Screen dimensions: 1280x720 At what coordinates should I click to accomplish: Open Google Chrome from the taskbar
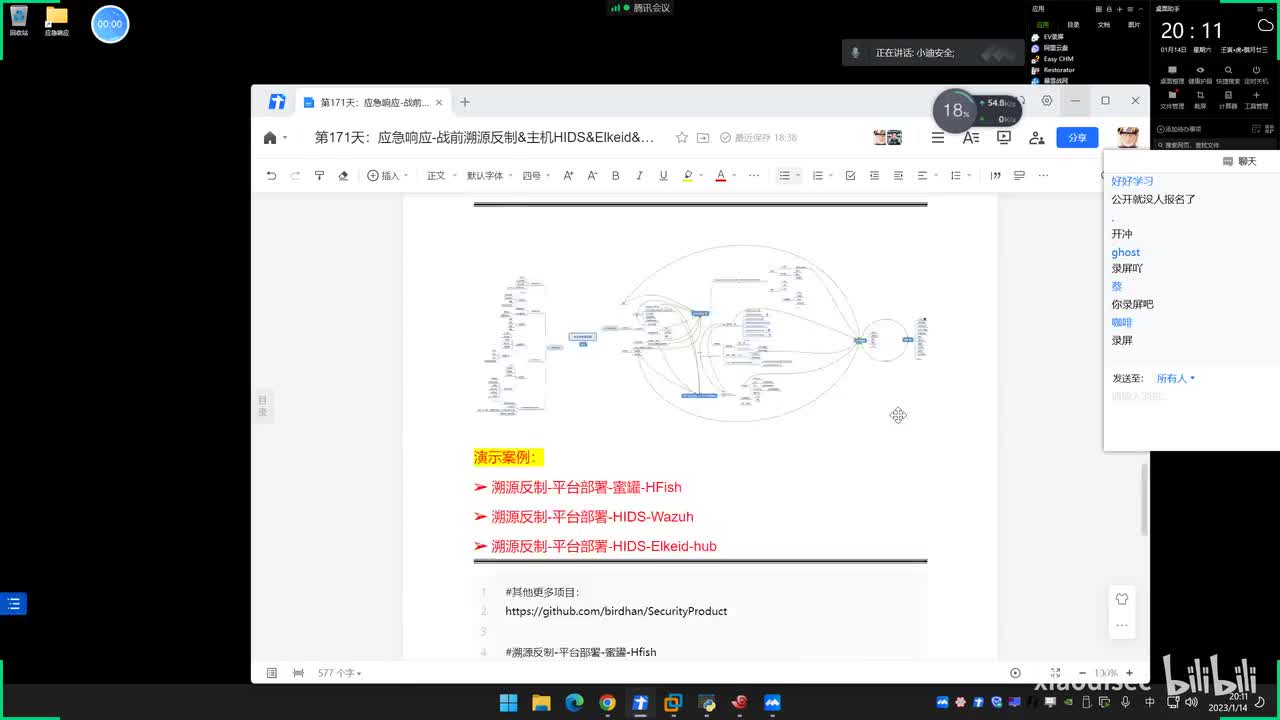(607, 703)
